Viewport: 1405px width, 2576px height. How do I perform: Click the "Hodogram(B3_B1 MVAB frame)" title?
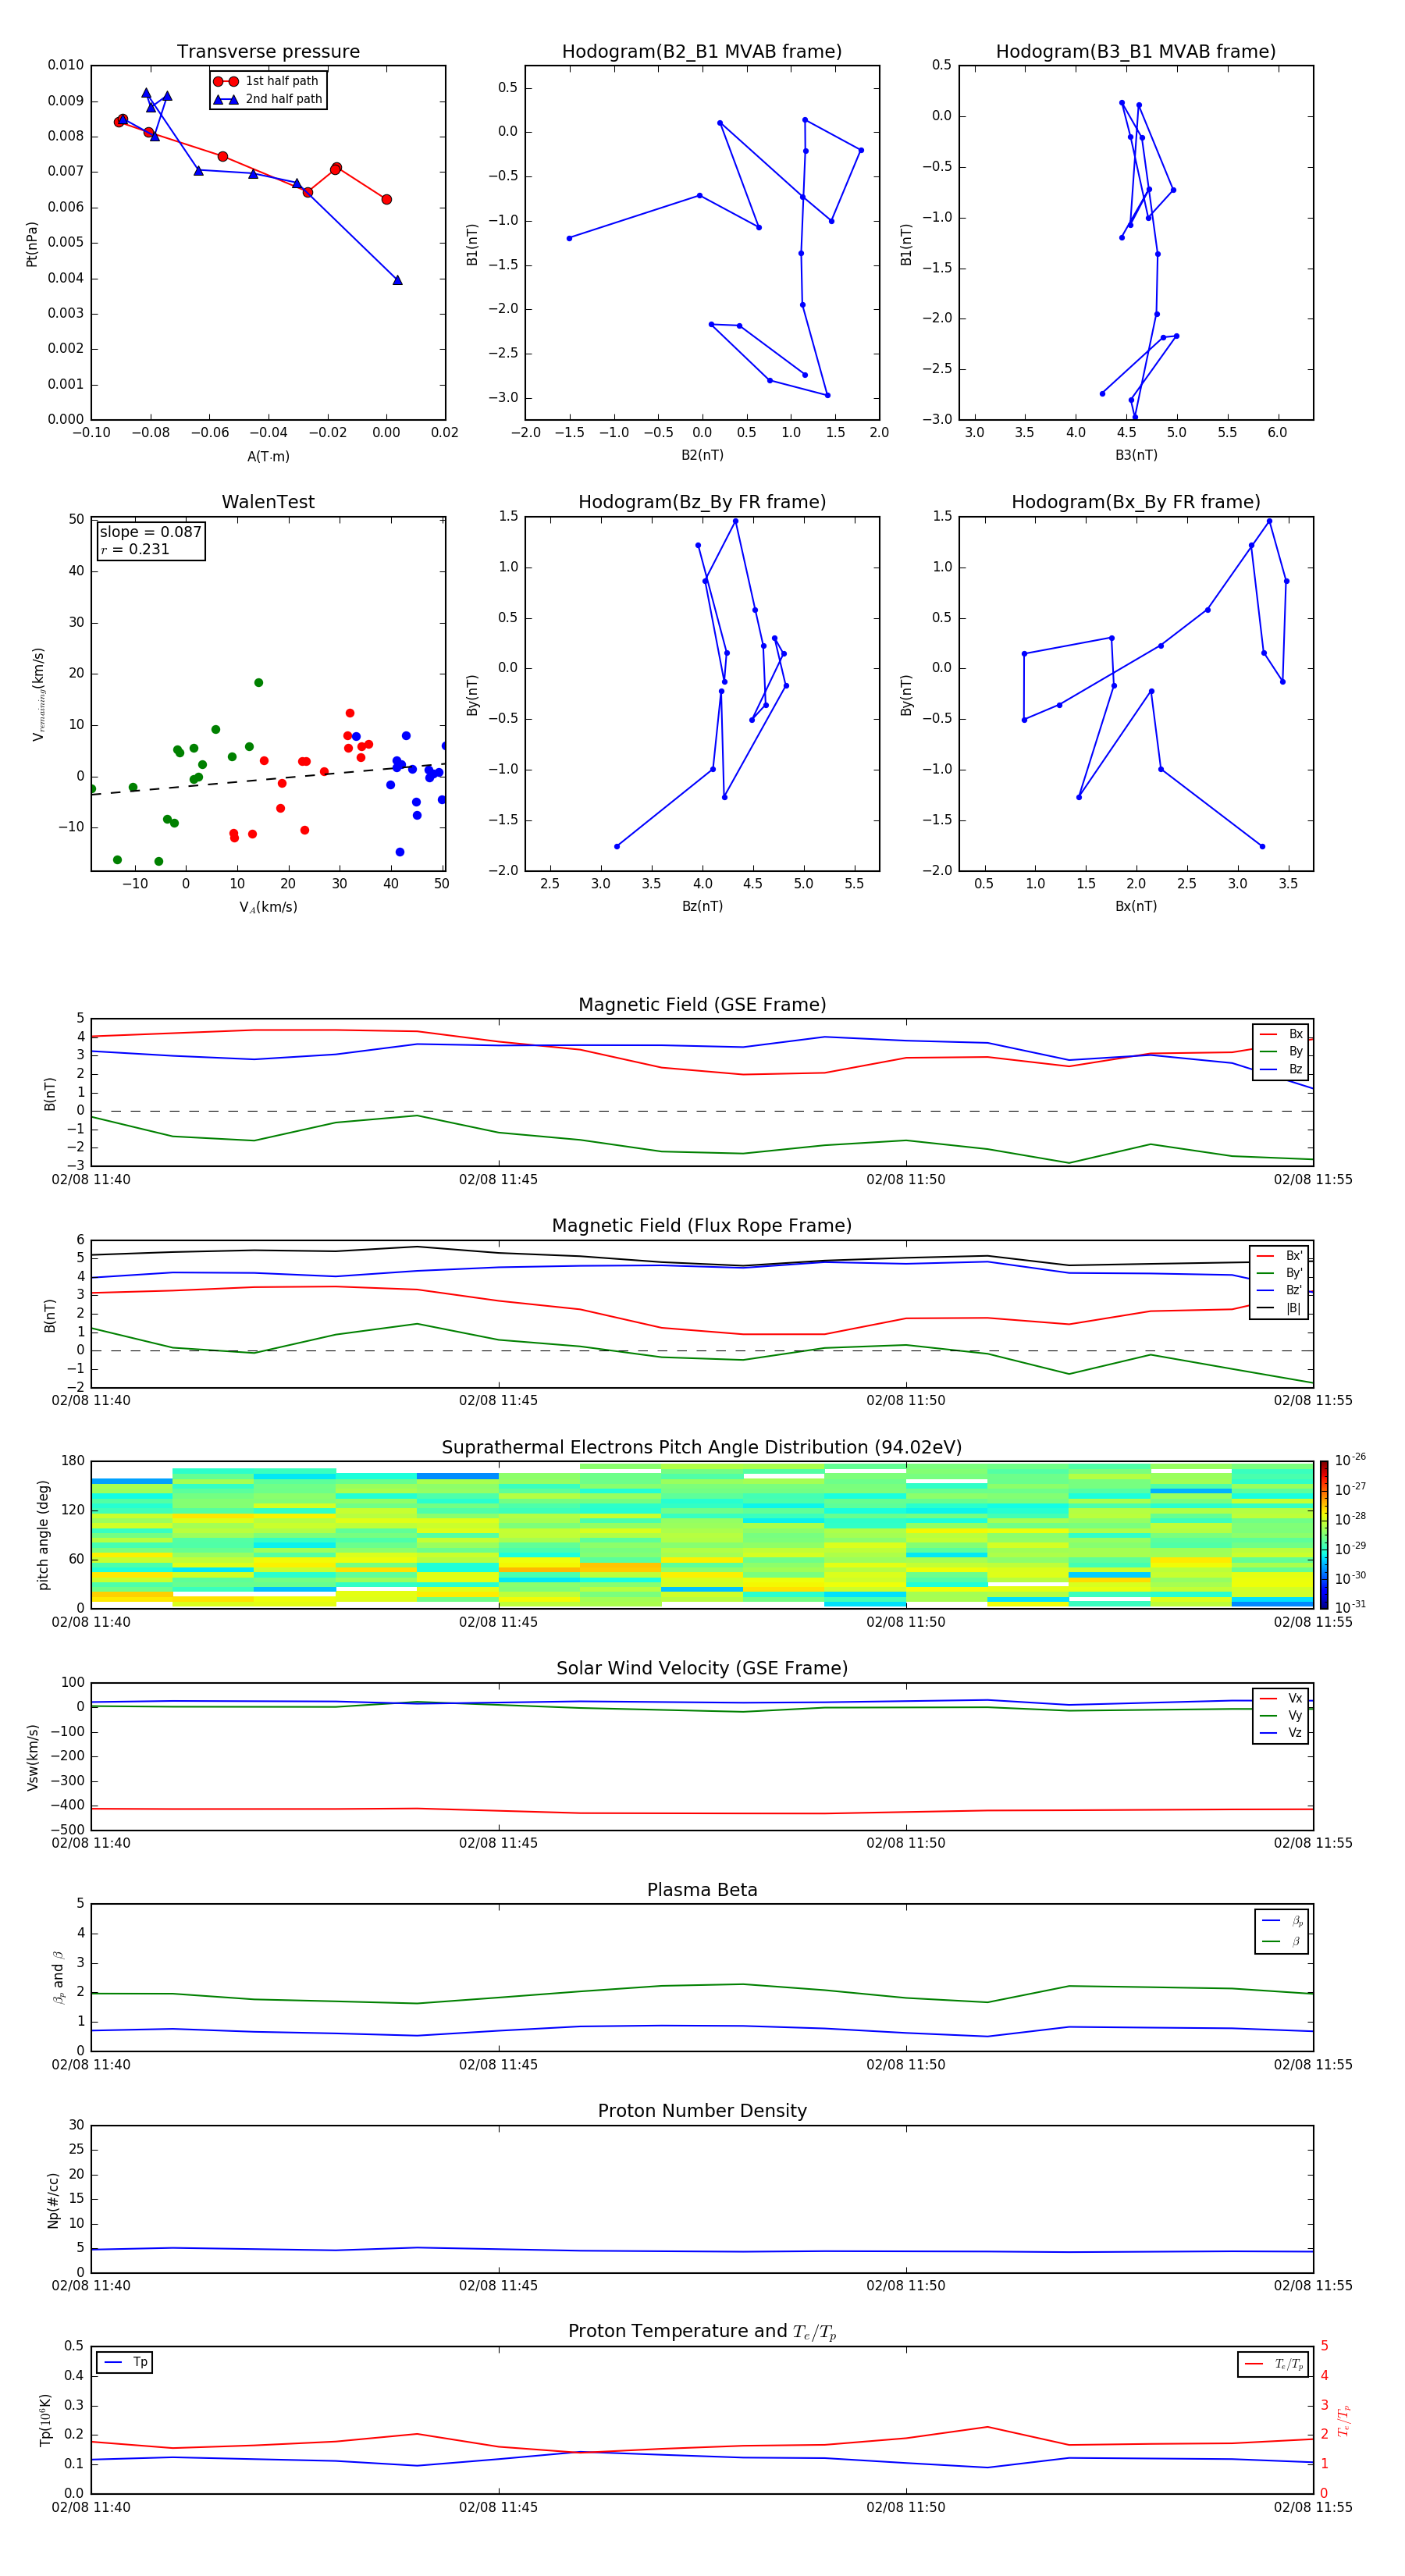click(1136, 52)
